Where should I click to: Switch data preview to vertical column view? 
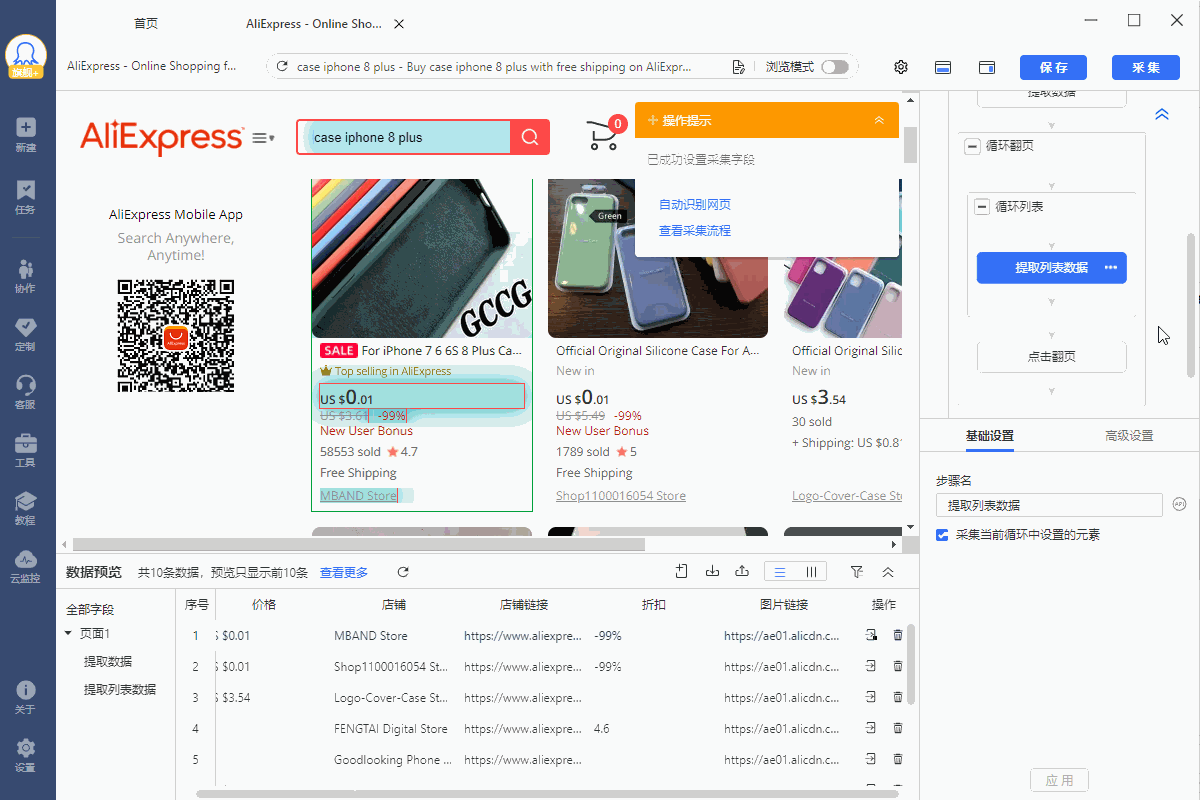point(811,572)
